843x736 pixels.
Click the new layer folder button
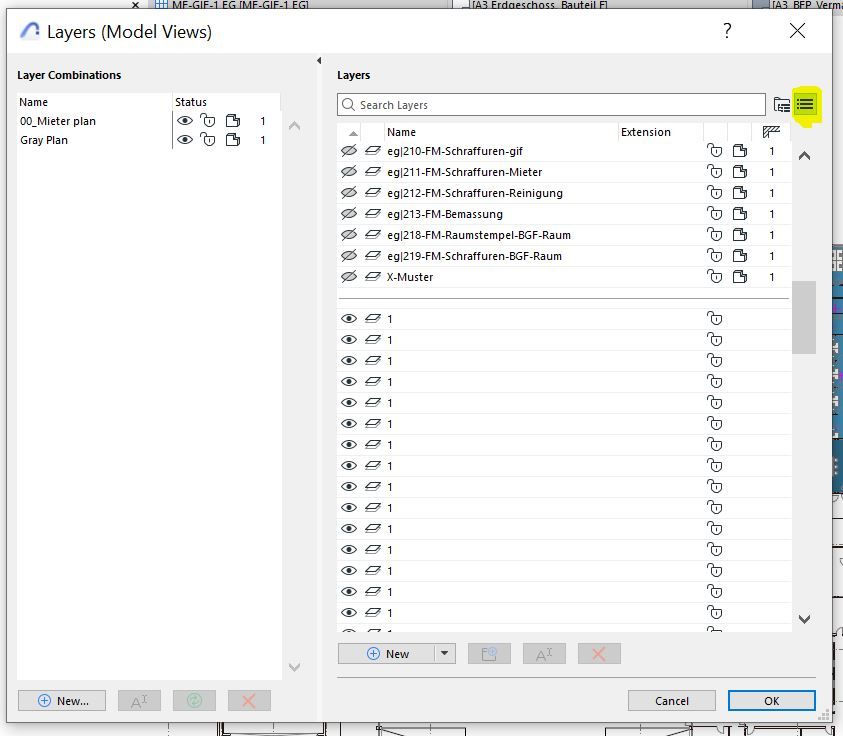point(489,654)
